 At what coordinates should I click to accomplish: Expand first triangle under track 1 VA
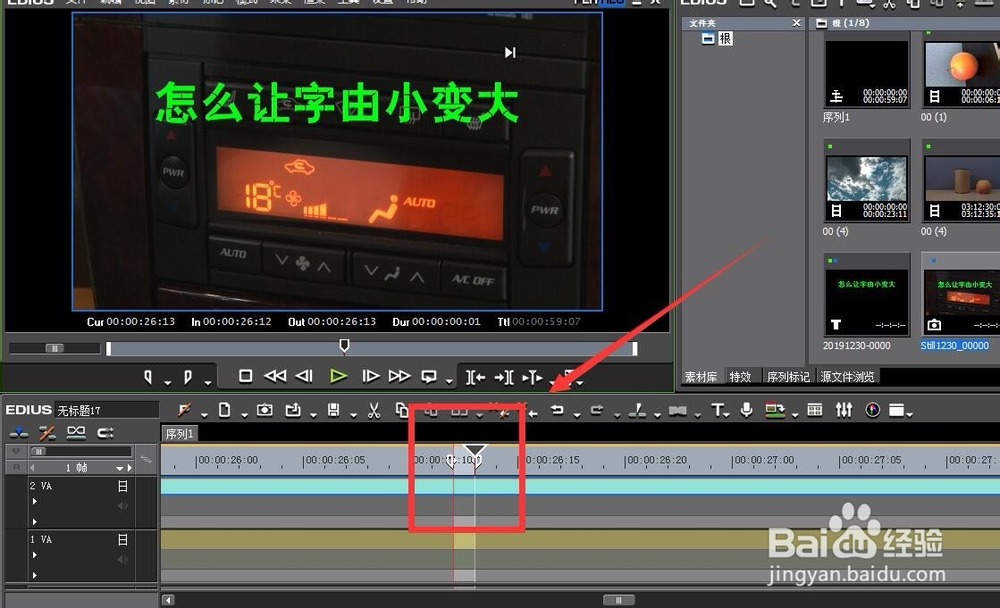point(34,555)
